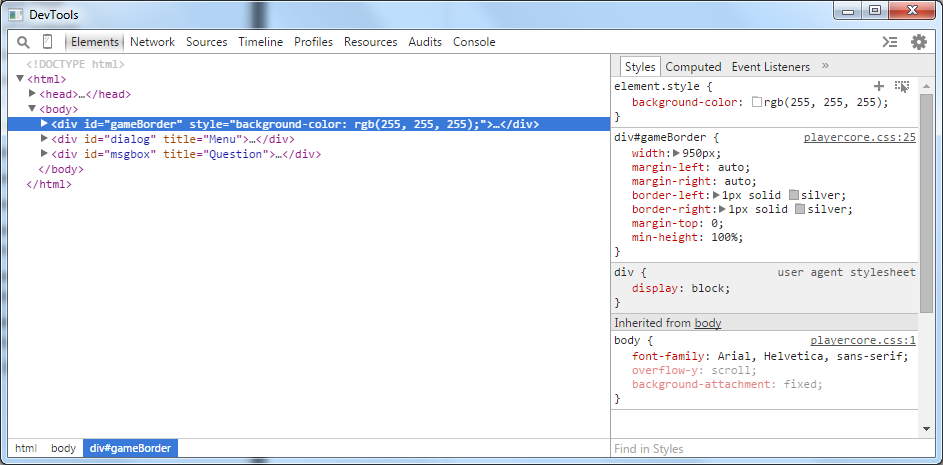Show more sidebar tabs chevron
Viewport: 943px width, 465px height.
click(x=825, y=66)
